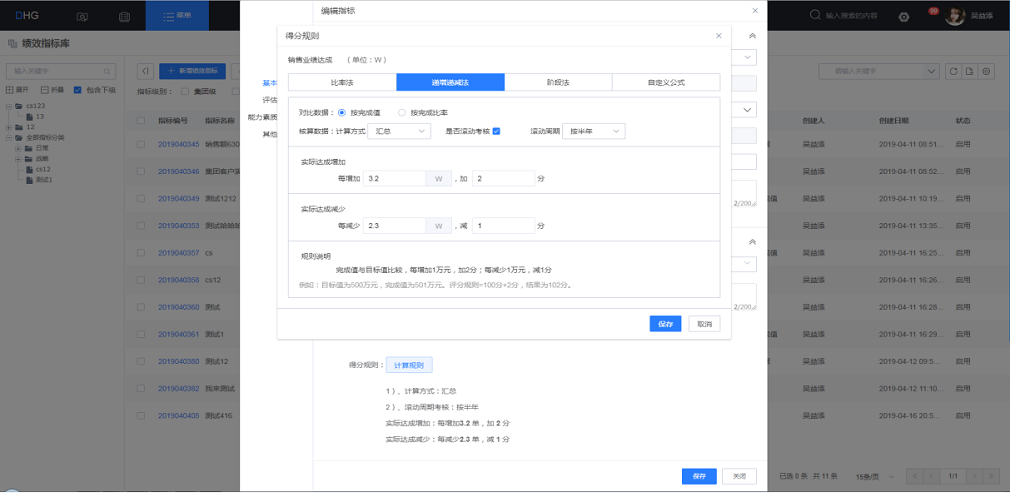
Task: Switch to the 比率法 tab
Action: point(341,83)
